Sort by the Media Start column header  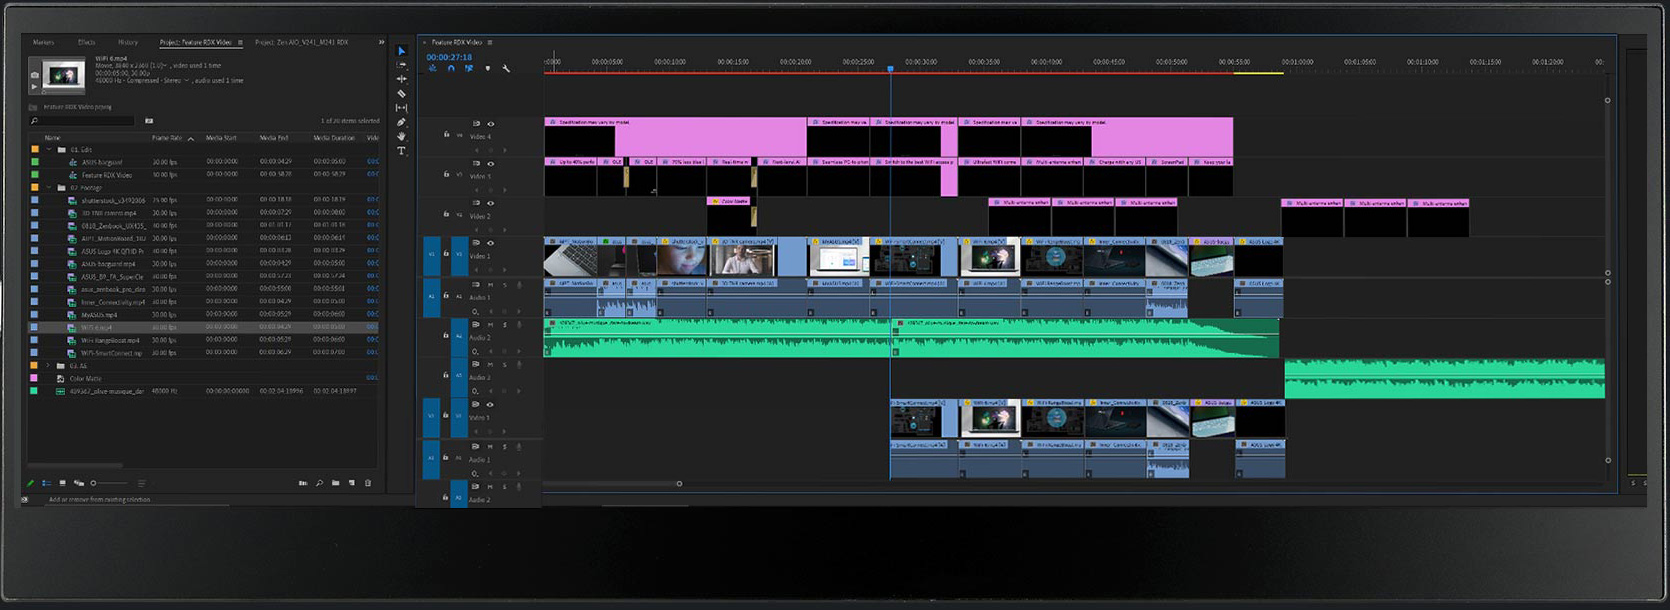221,138
